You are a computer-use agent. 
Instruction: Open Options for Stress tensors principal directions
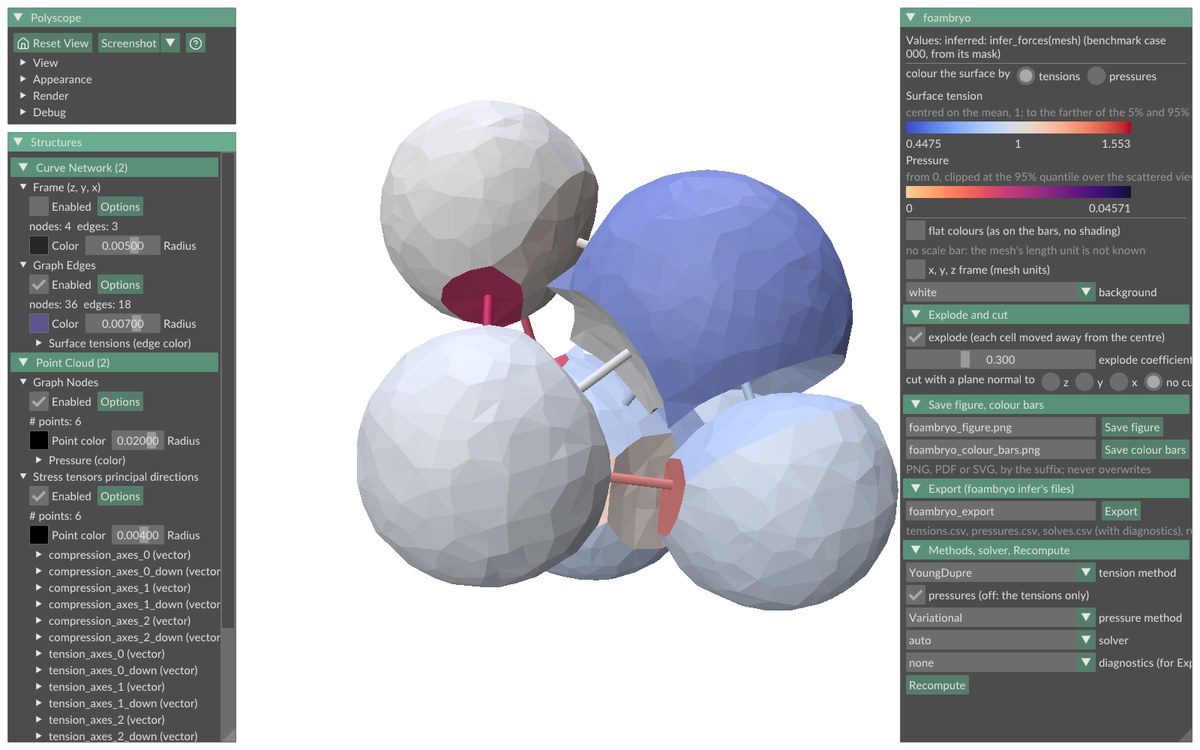coord(120,496)
